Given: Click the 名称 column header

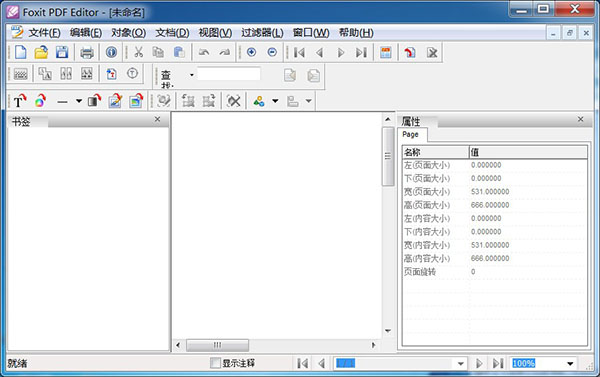Looking at the screenshot, I should [435, 152].
